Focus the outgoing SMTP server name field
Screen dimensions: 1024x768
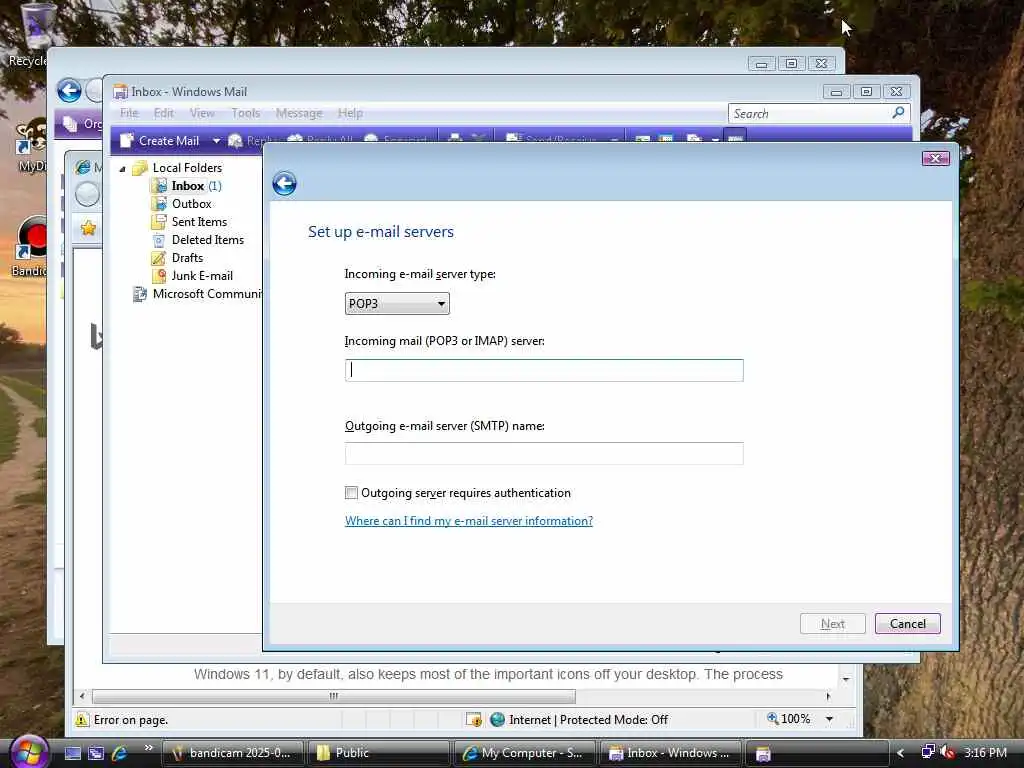click(x=544, y=453)
